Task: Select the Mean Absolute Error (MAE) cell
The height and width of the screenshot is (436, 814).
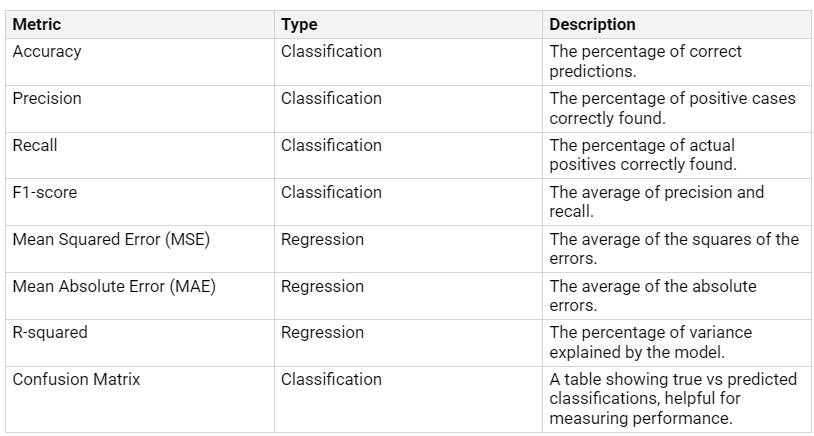Action: 140,296
